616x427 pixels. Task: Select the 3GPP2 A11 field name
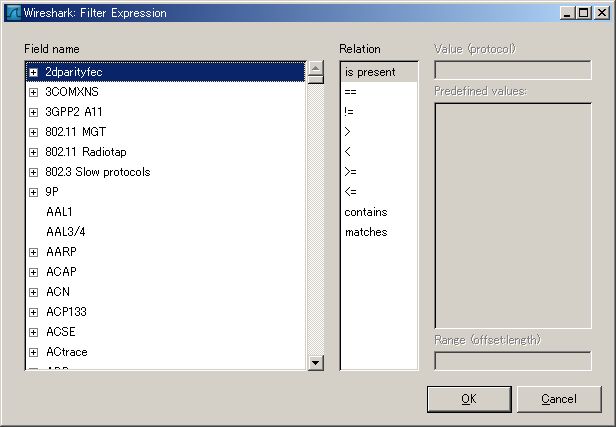pos(74,112)
